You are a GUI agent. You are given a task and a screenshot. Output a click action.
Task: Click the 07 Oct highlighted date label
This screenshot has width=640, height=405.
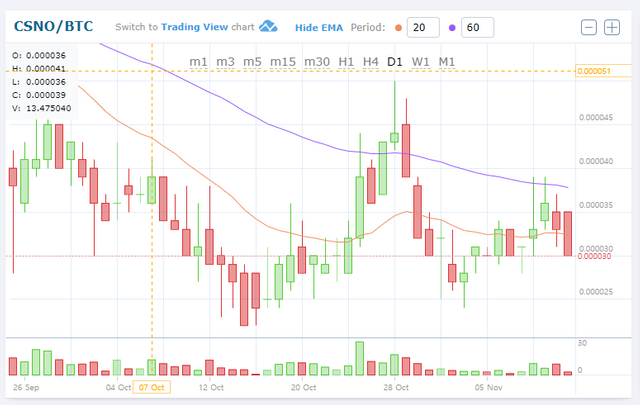click(x=152, y=387)
